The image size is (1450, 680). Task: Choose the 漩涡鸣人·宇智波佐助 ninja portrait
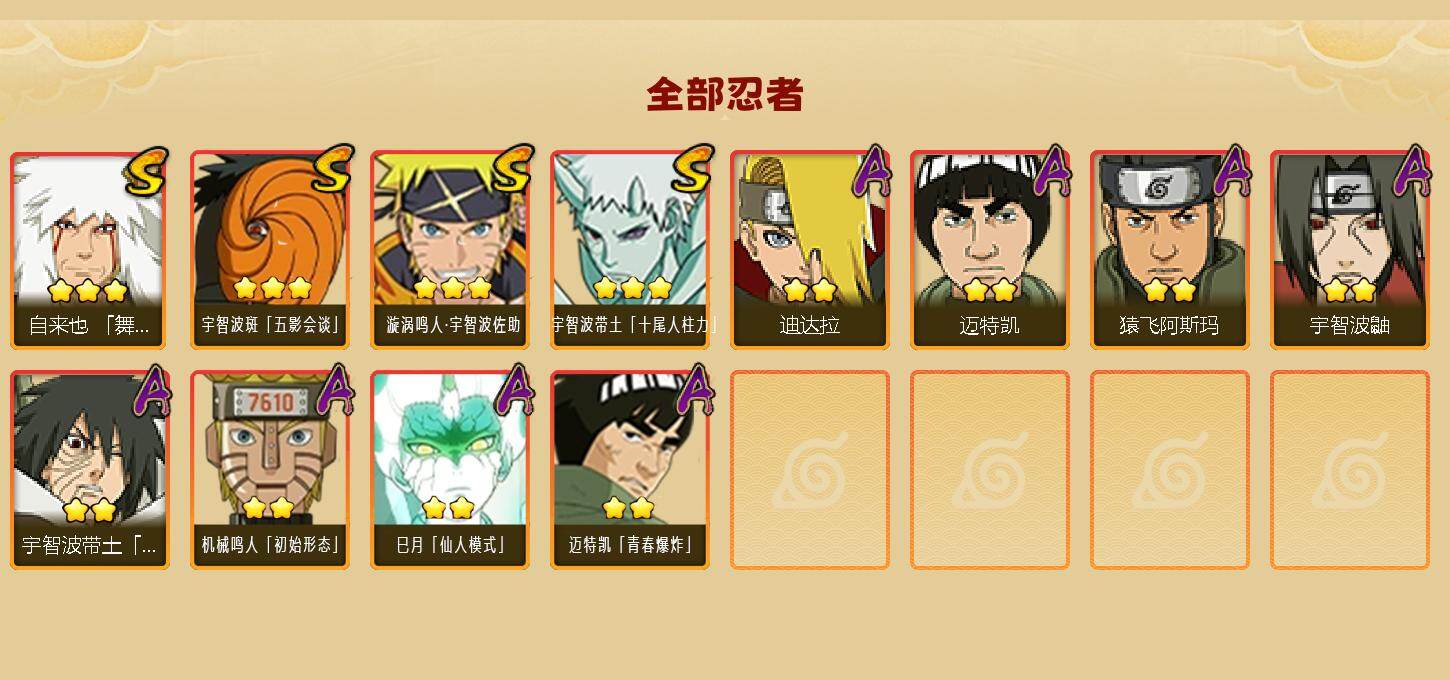(450, 250)
